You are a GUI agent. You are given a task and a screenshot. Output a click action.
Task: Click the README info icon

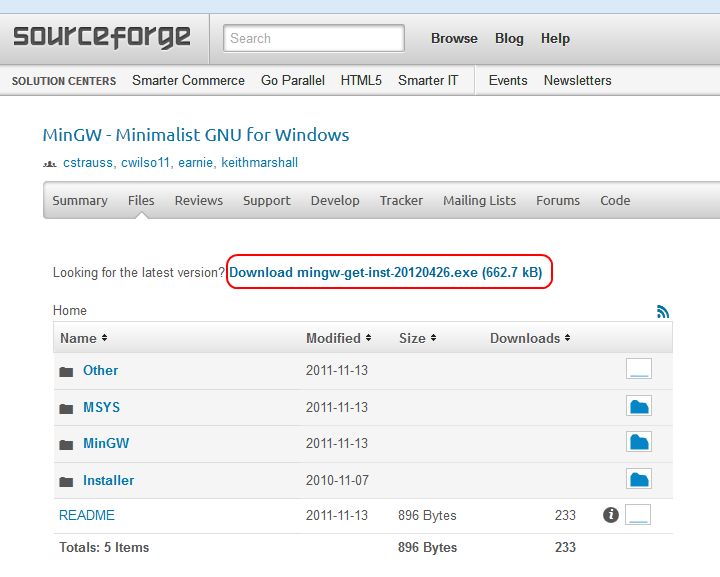(611, 515)
